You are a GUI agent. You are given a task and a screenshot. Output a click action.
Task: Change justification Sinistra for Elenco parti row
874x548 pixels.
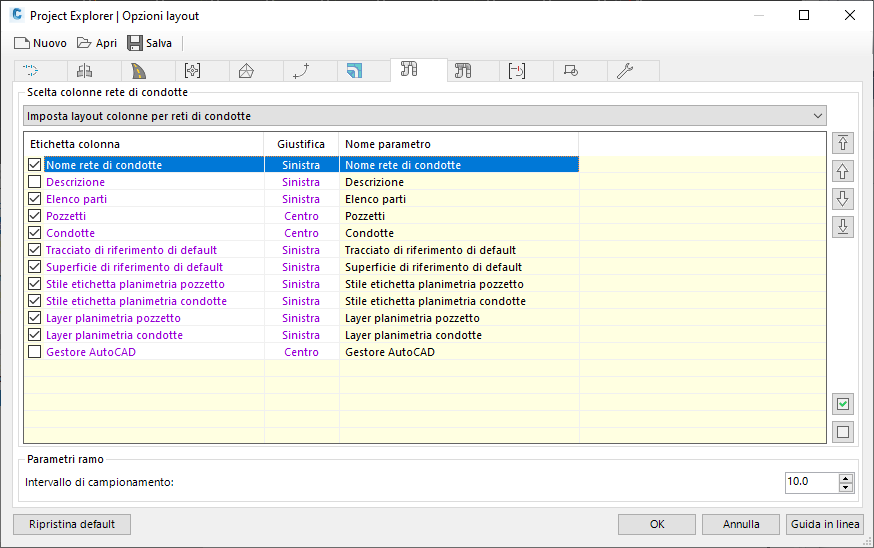(301, 199)
